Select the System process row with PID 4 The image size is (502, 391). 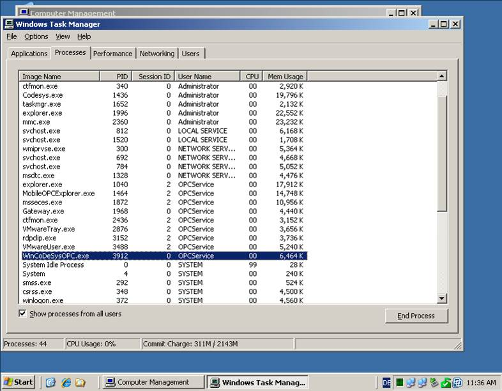point(163,274)
